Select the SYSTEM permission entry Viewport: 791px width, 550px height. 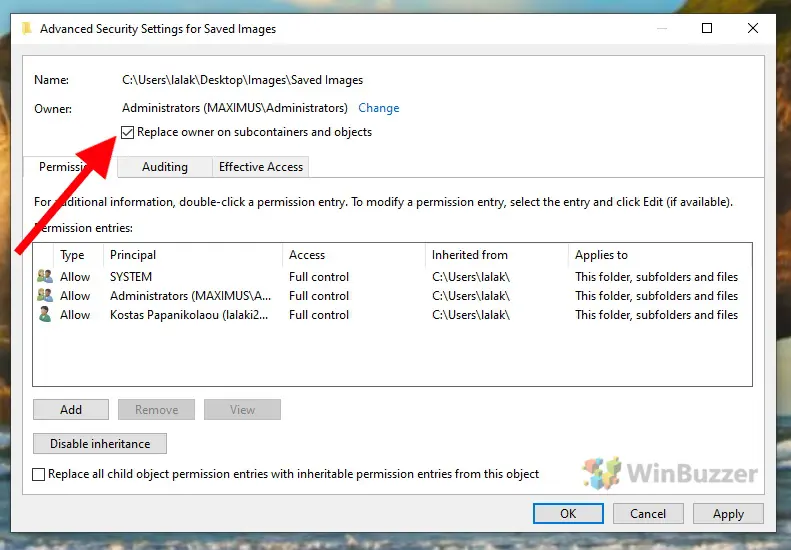[x=392, y=277]
